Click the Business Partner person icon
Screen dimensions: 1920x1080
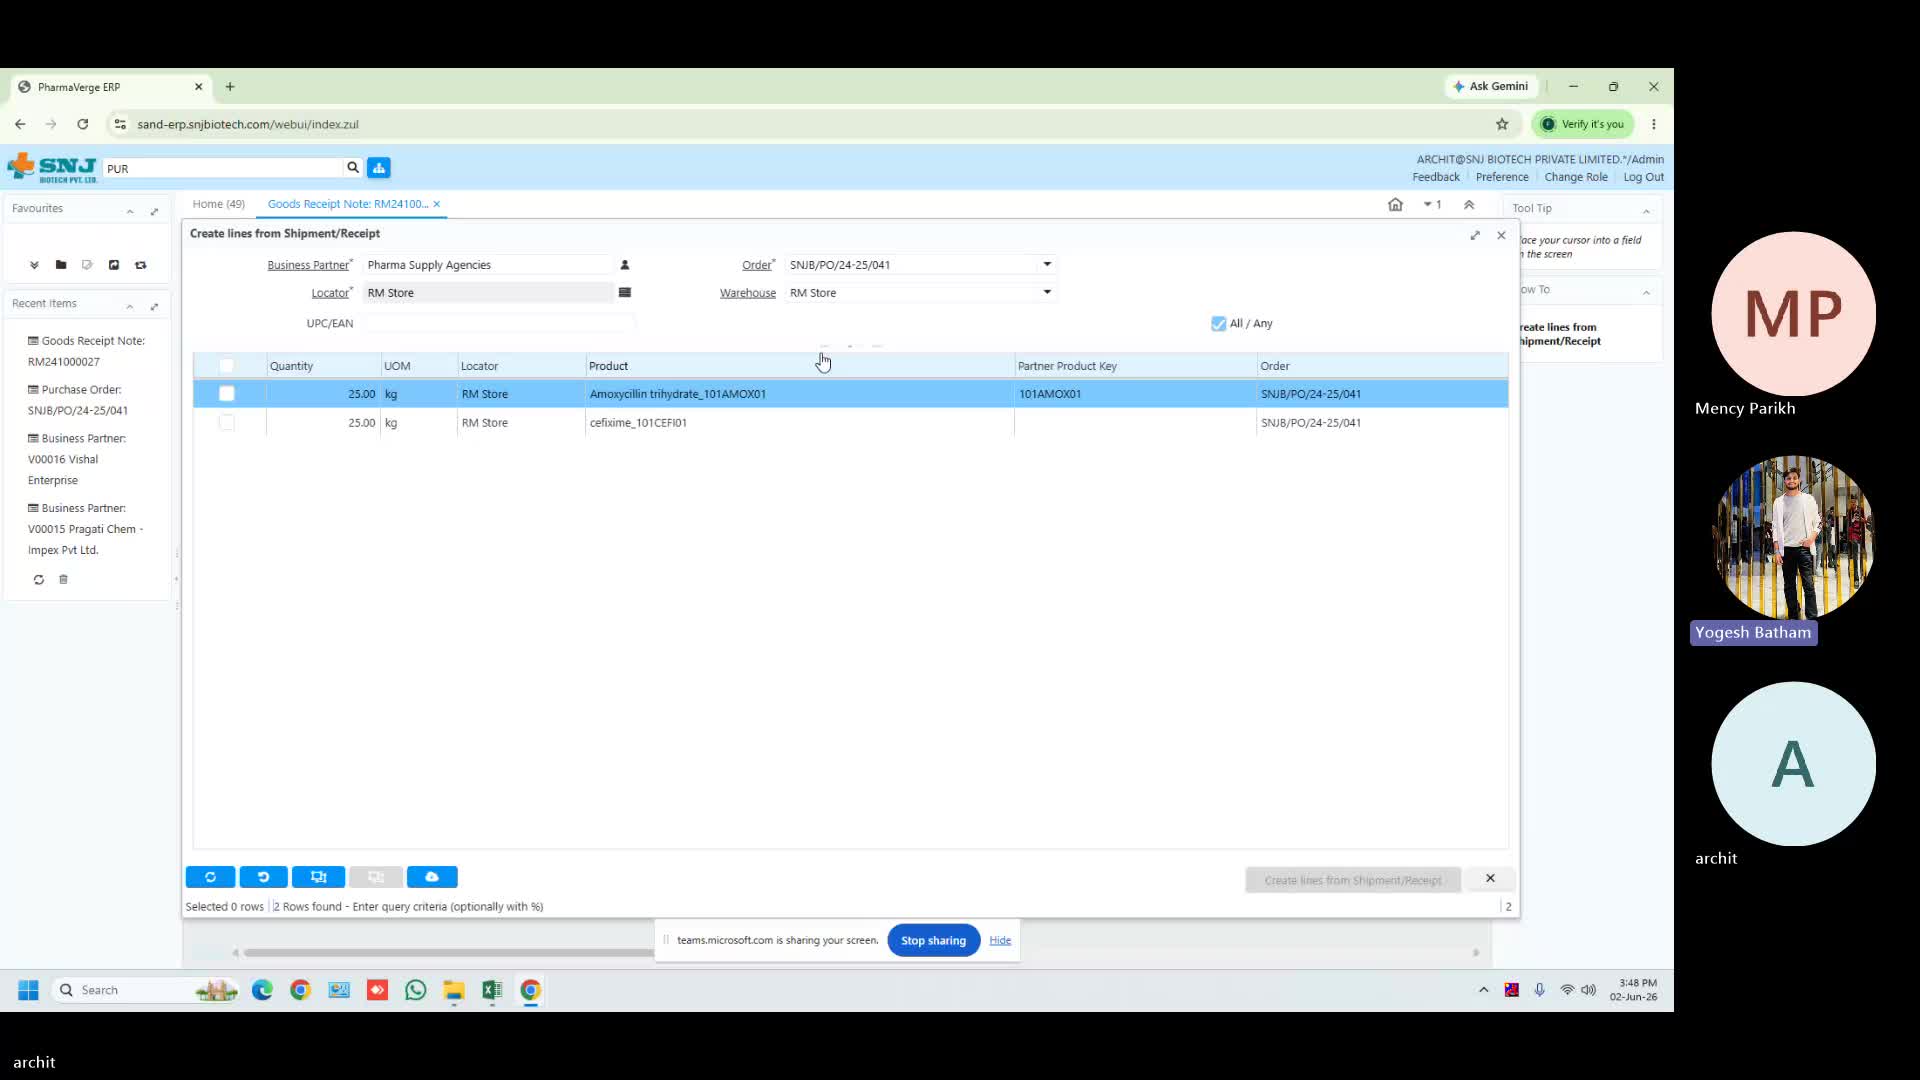(625, 265)
